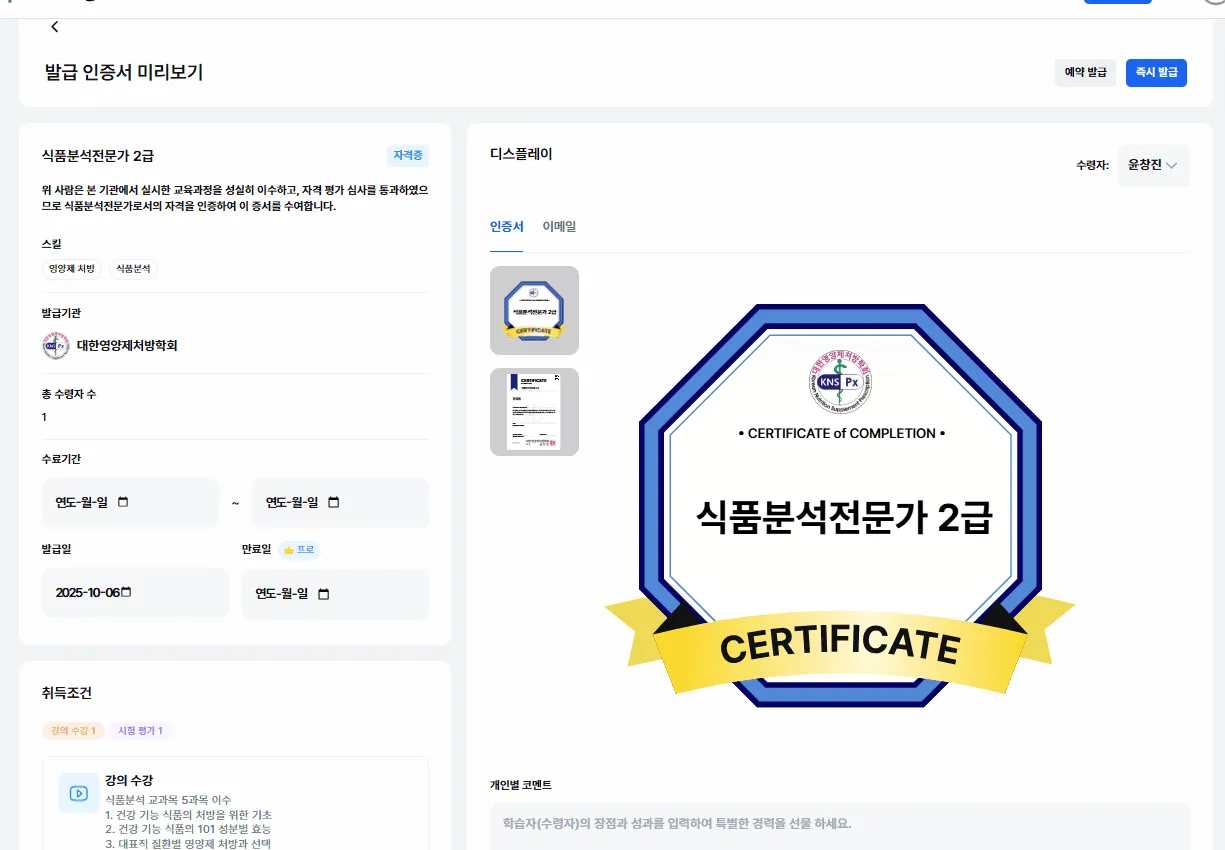Click text '2. 건강 기능 식품의 101 성분별 효능'
The width and height of the screenshot is (1225, 850).
coord(188,829)
